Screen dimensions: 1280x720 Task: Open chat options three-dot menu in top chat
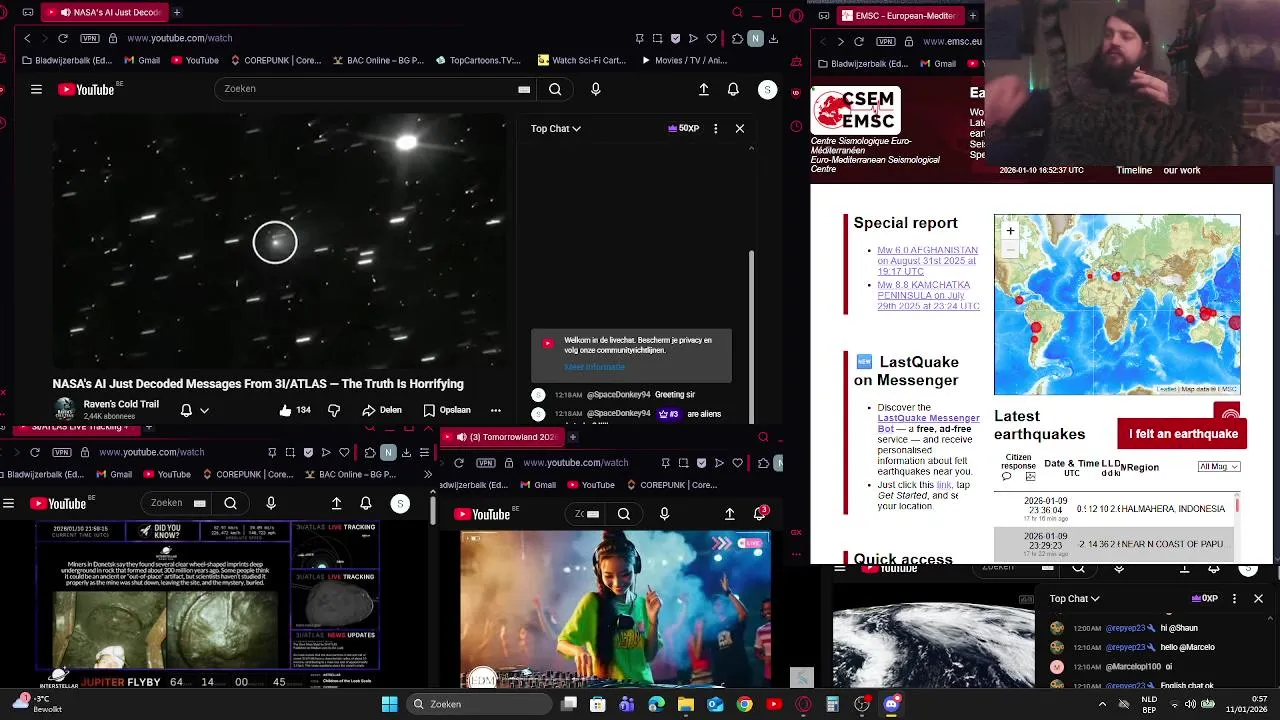click(x=715, y=128)
